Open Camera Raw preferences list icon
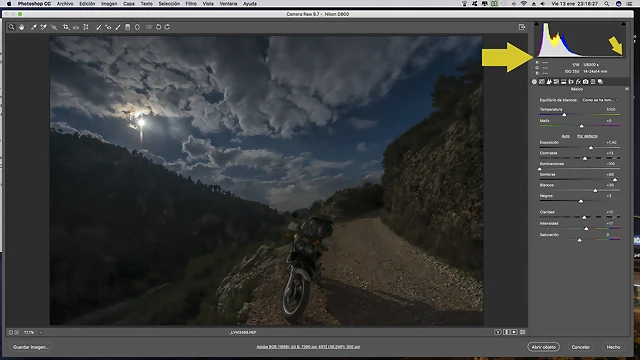 pos(149,27)
